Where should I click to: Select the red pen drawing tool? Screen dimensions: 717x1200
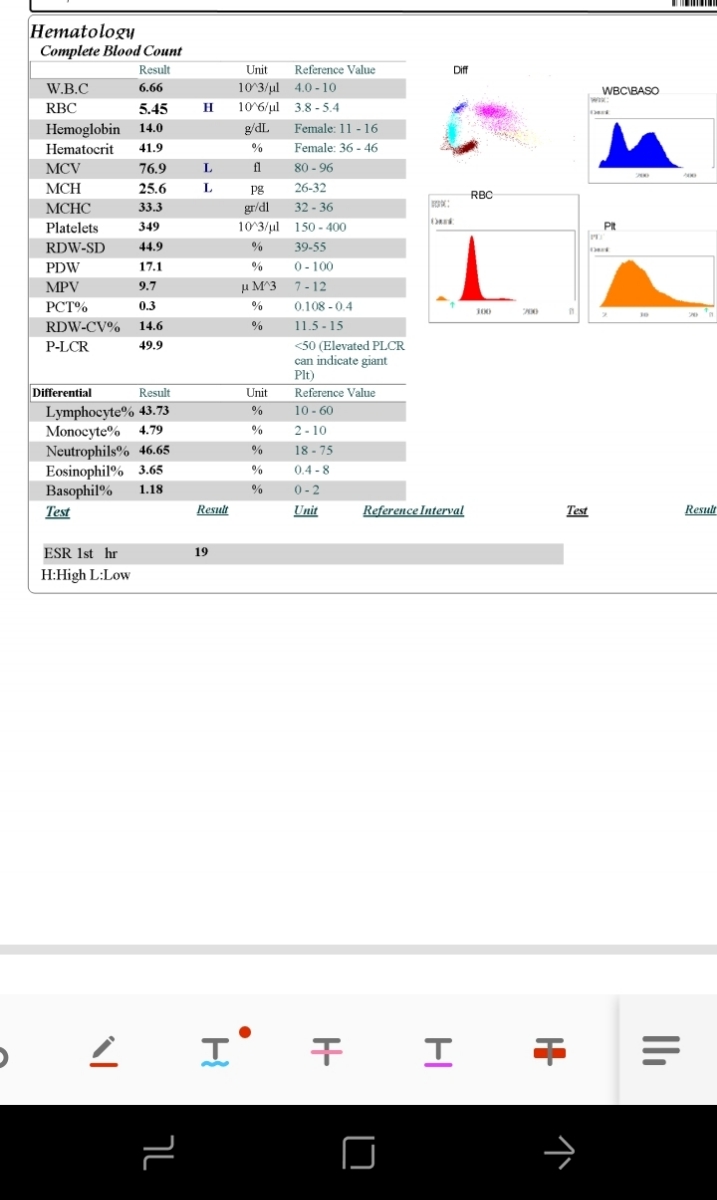103,1050
